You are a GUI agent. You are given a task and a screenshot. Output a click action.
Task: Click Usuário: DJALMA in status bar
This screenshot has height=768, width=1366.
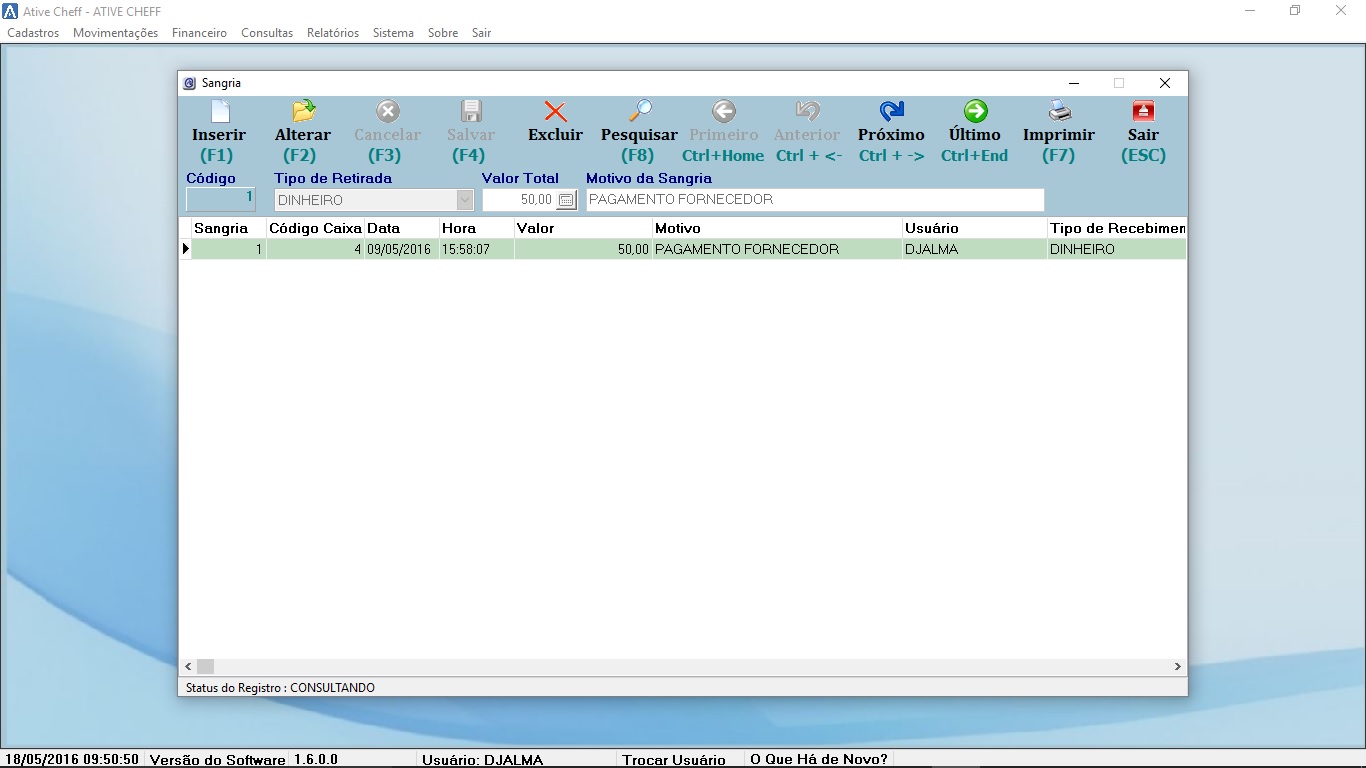[x=482, y=760]
